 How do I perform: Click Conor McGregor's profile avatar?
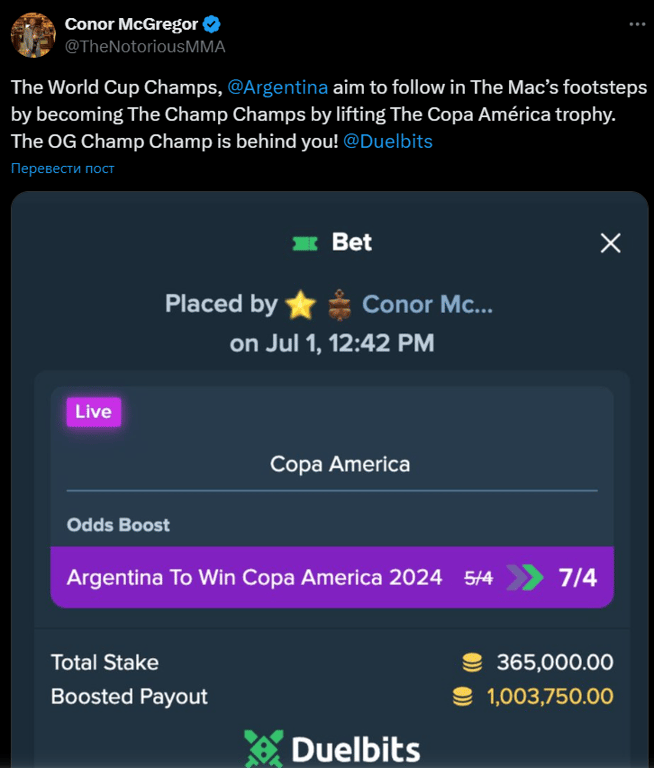33,35
